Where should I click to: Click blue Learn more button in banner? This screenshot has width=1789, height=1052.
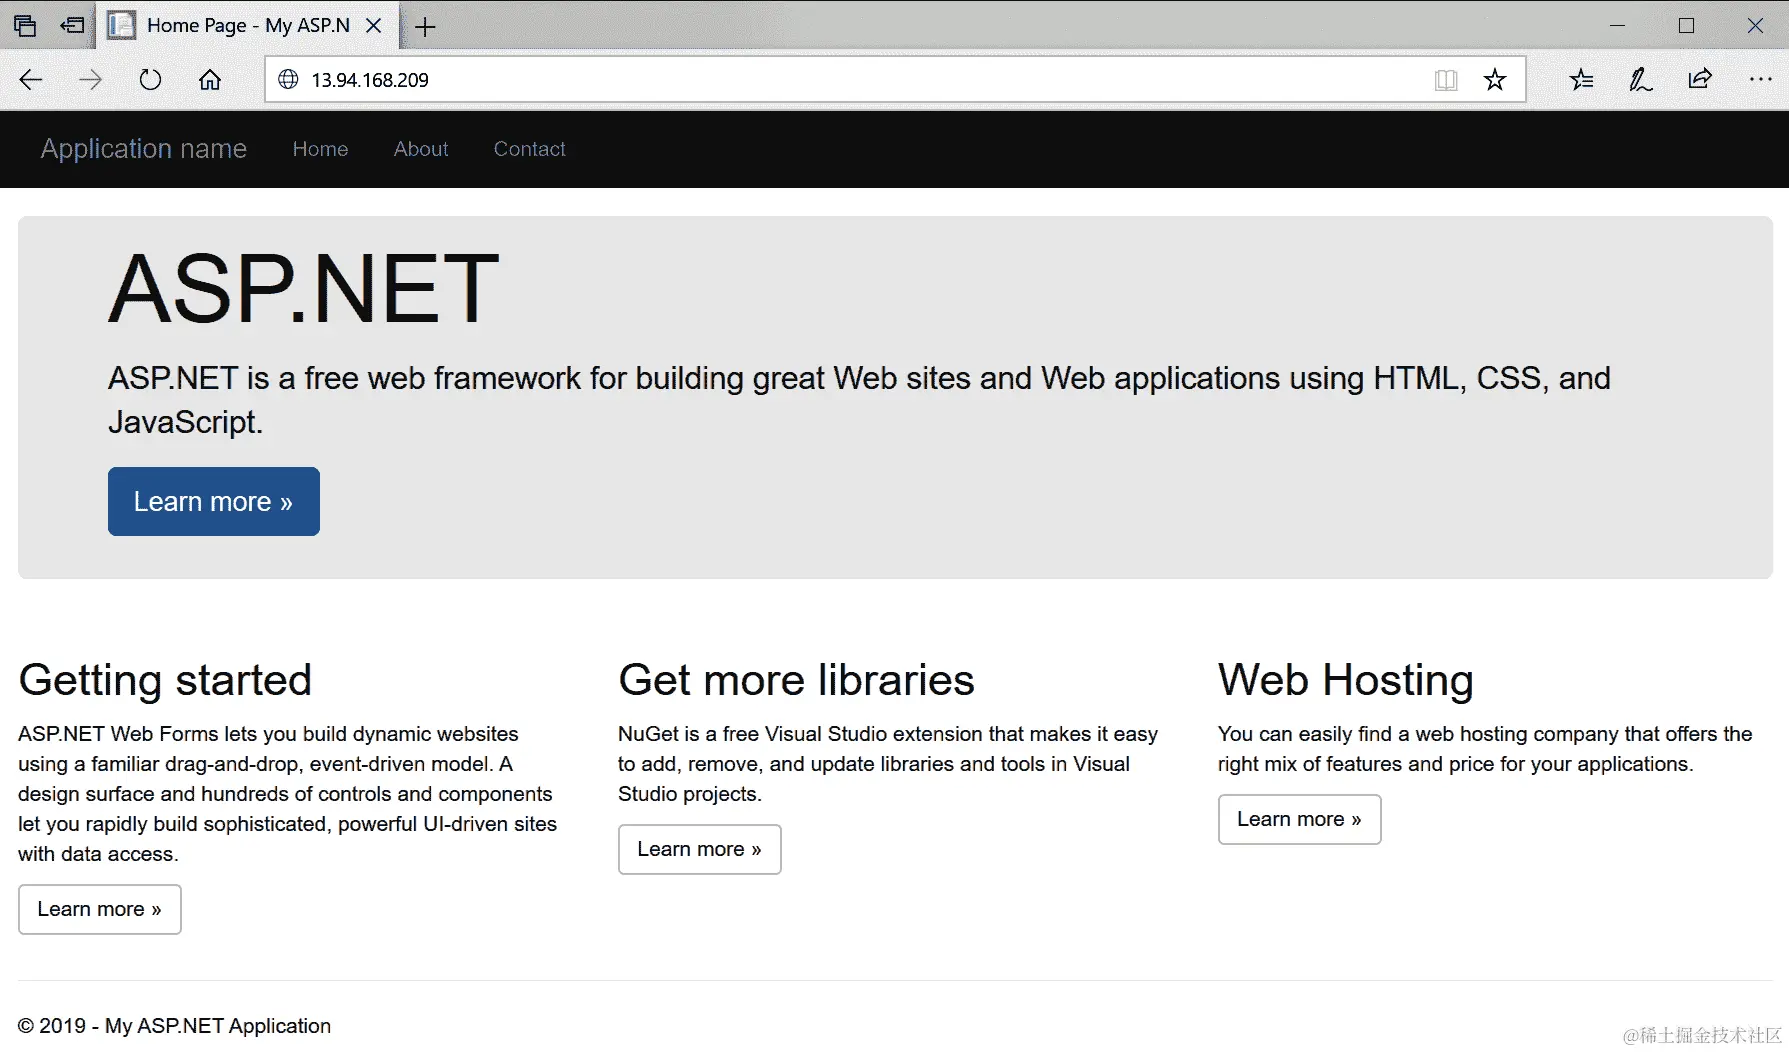tap(214, 501)
